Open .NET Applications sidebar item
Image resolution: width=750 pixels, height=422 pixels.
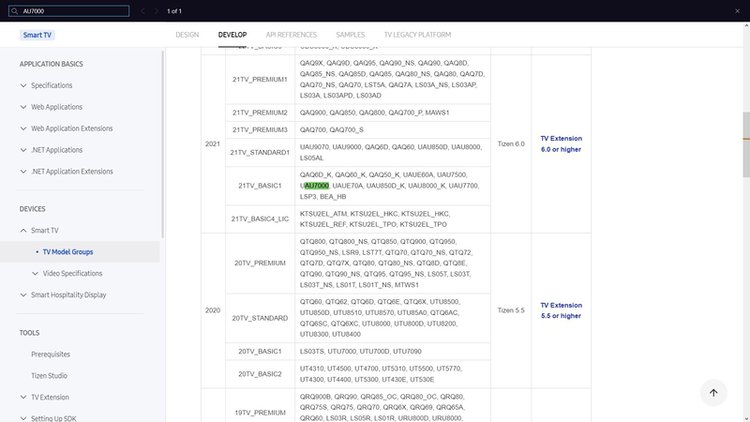click(57, 150)
